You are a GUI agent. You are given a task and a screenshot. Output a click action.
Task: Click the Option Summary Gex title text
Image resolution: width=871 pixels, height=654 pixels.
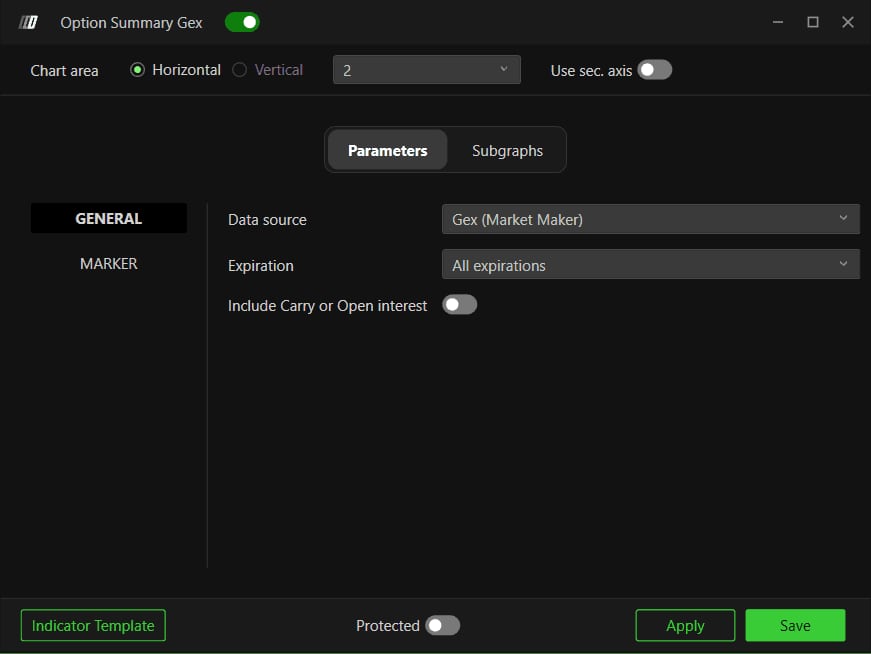click(131, 23)
